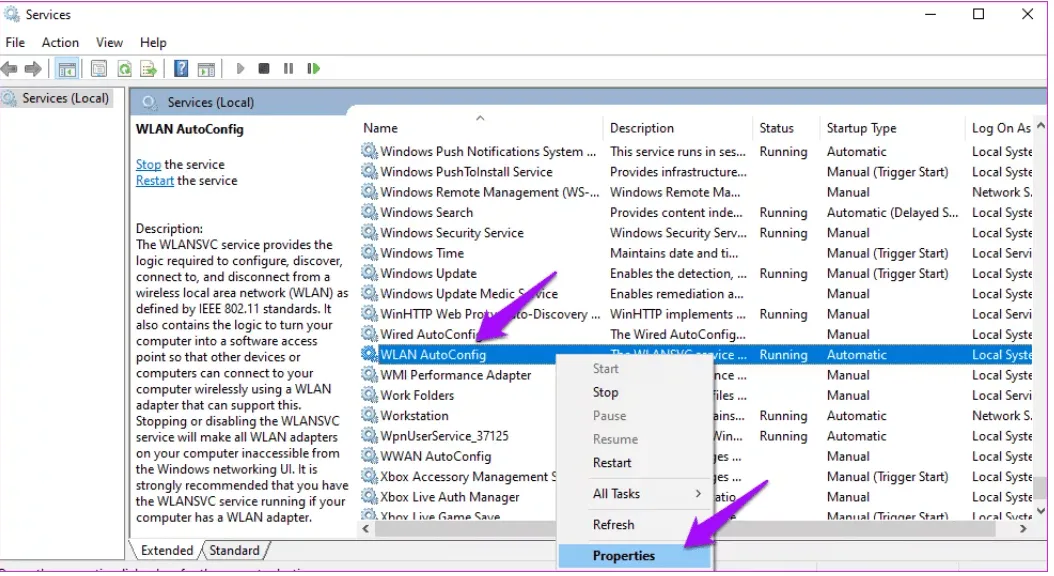Click the Export List toolbar icon
The height and width of the screenshot is (576, 1054).
[x=148, y=69]
